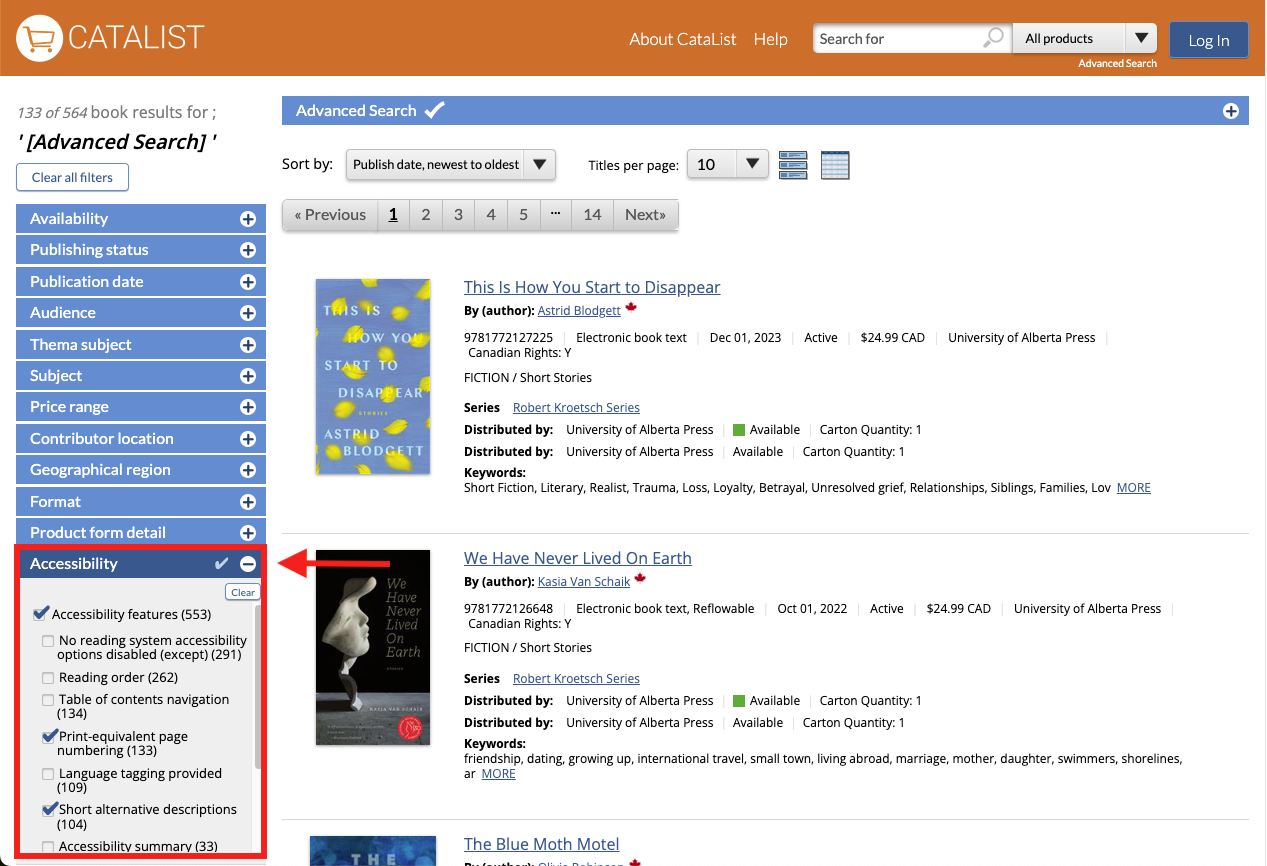The height and width of the screenshot is (866, 1267).
Task: Open The Blue Moth Motel title link
Action: click(x=542, y=844)
